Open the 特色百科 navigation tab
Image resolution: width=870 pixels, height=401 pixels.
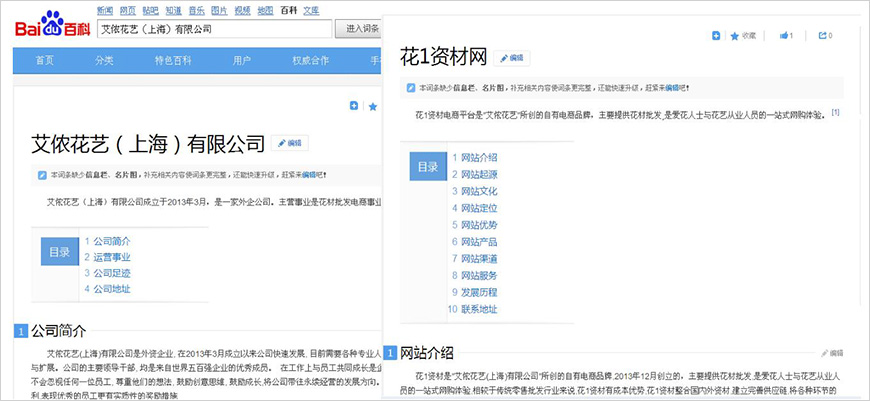coord(172,61)
